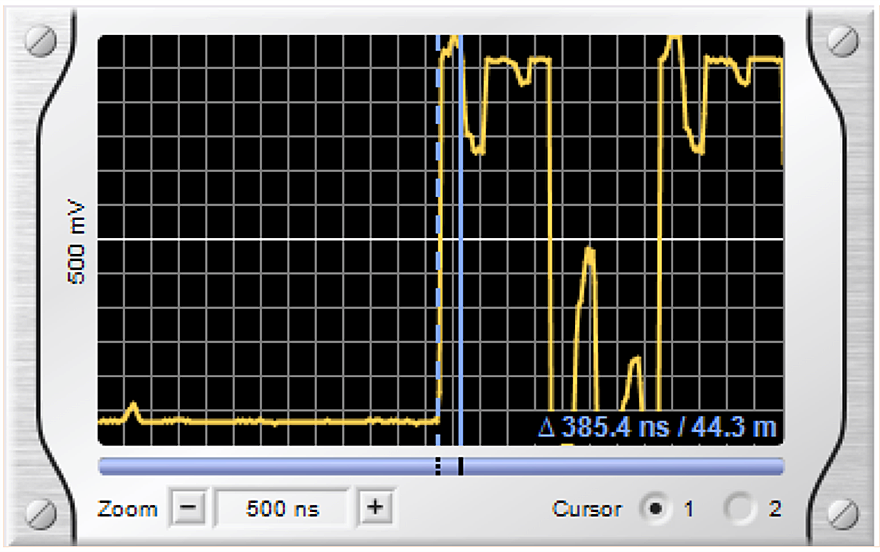The image size is (880, 552).
Task: Click the top-right panel screw
Action: [x=843, y=40]
